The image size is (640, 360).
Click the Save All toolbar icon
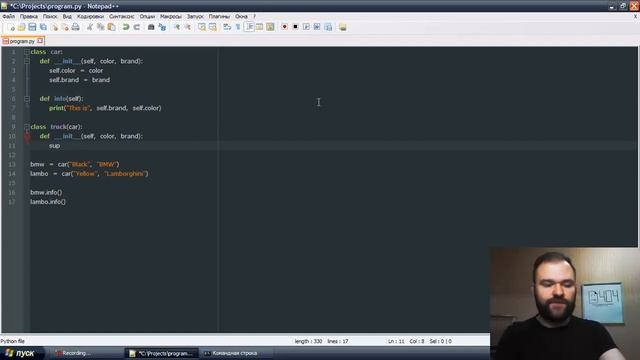pos(43,27)
